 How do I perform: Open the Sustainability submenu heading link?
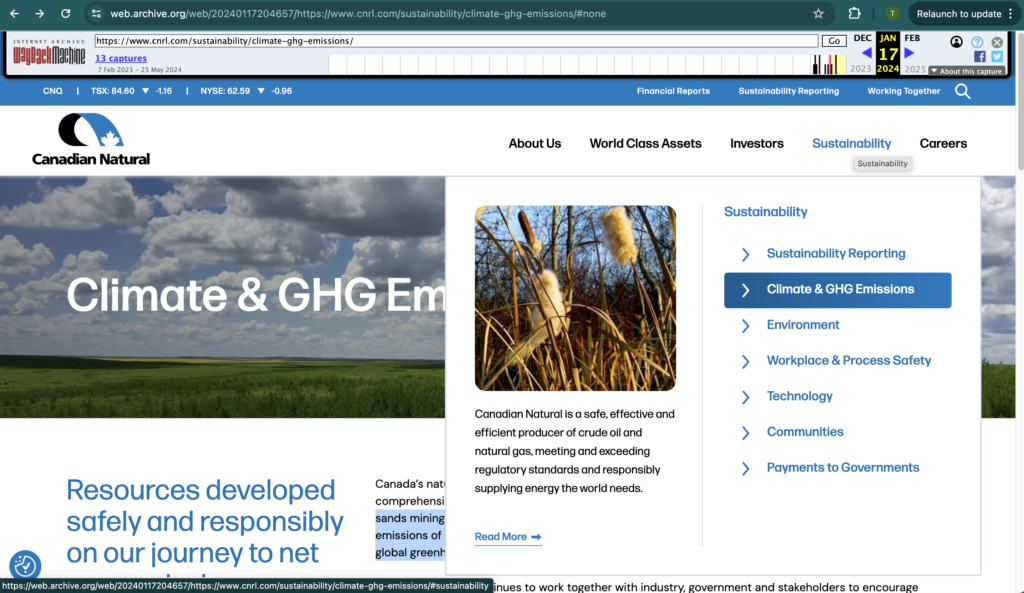point(765,212)
